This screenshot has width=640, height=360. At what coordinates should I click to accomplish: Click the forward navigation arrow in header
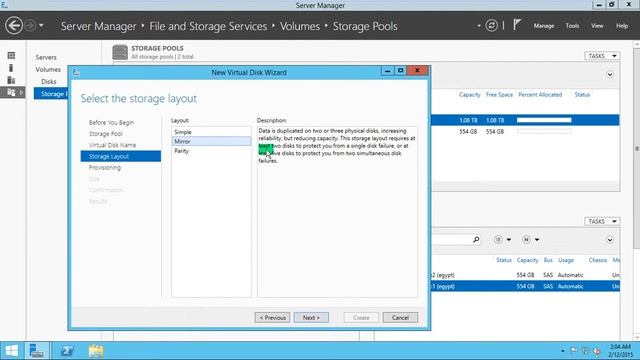30,26
